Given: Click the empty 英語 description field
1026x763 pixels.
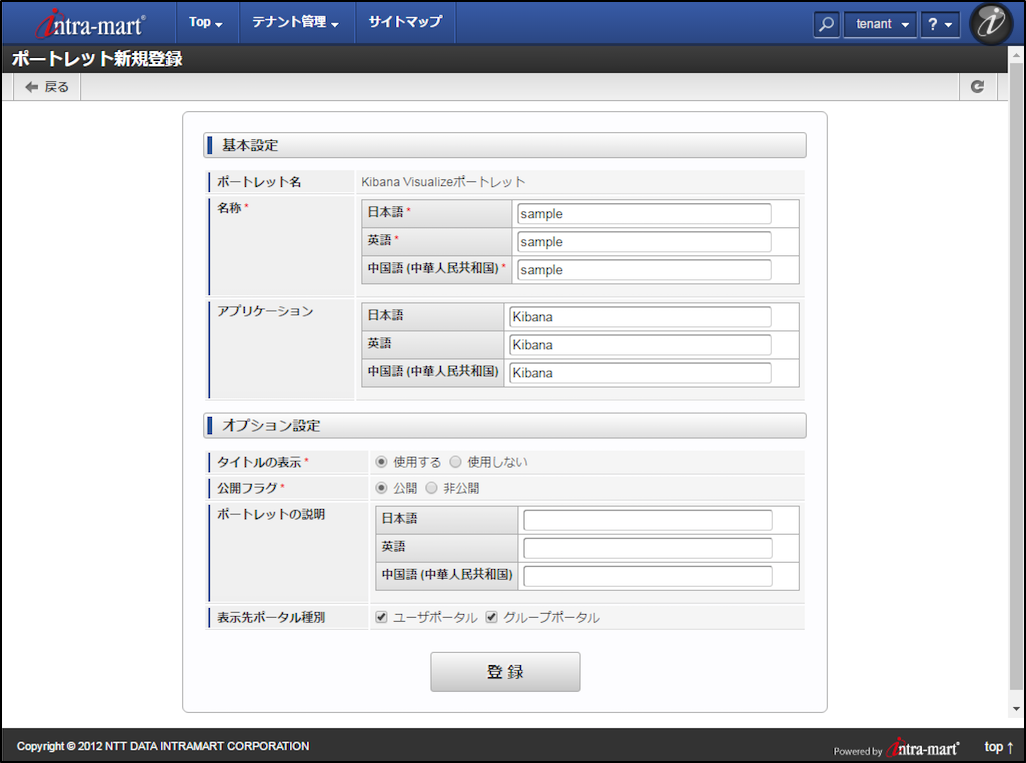Looking at the screenshot, I should tap(649, 548).
